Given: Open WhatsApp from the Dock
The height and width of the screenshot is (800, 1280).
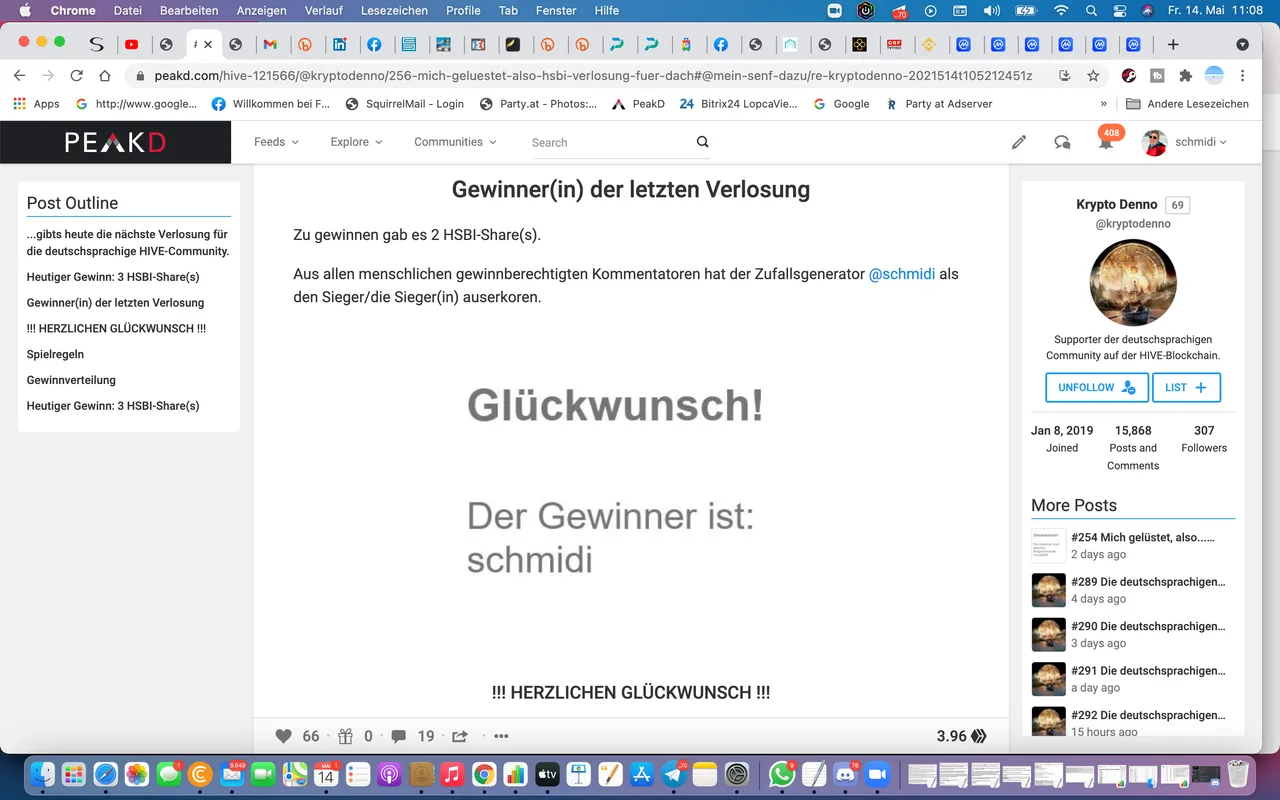Looking at the screenshot, I should (x=782, y=774).
